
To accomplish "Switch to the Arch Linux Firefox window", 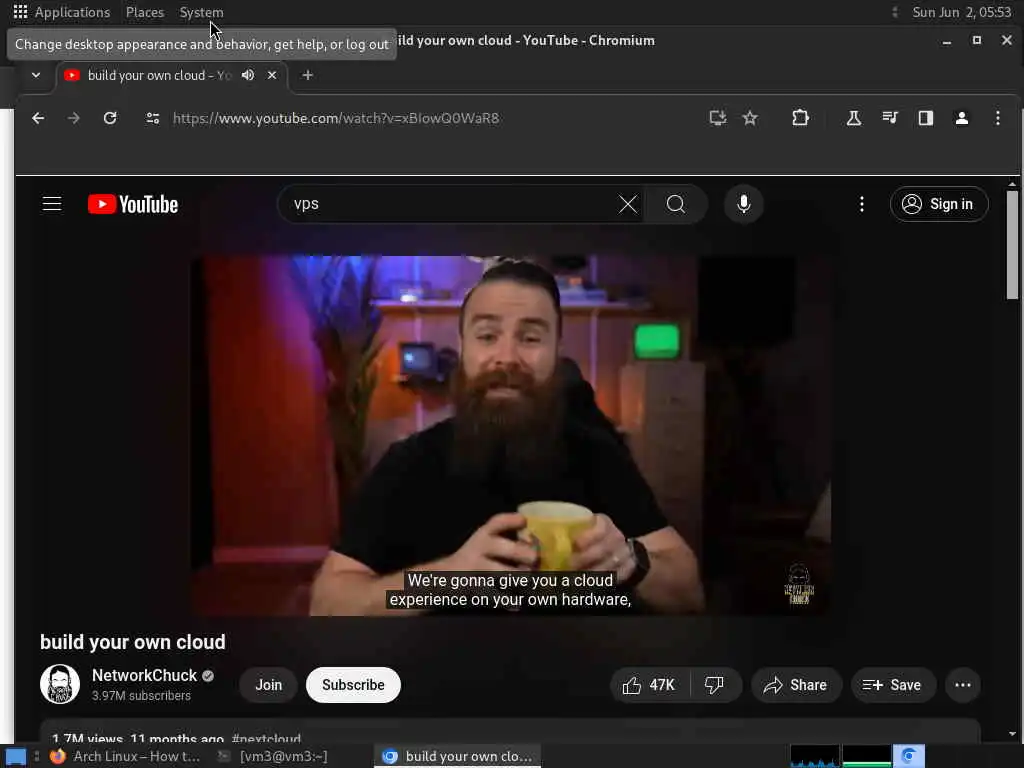I will point(124,756).
